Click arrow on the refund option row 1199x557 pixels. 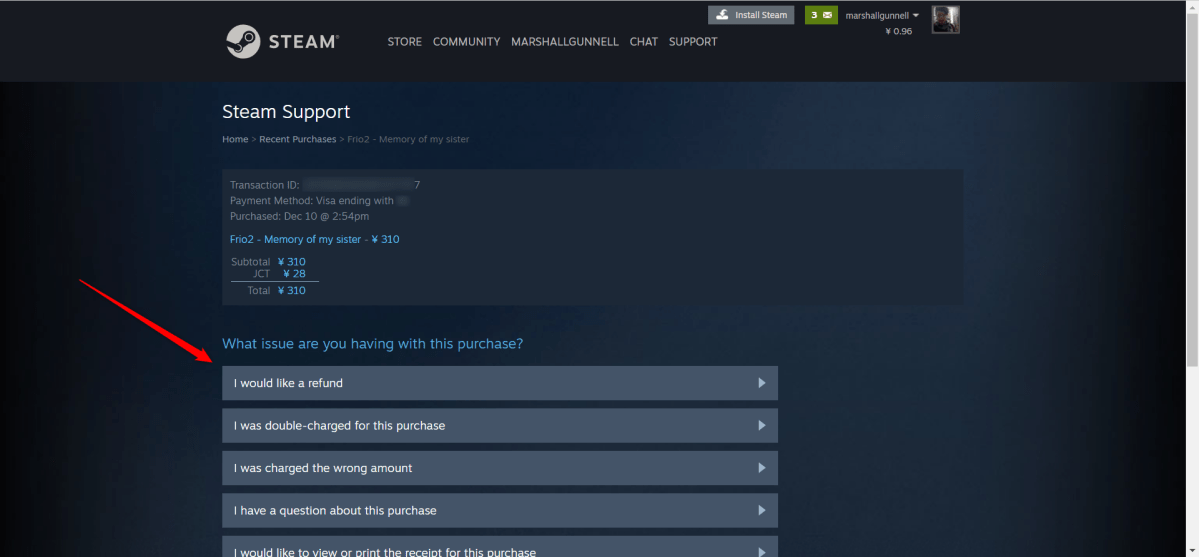click(x=761, y=383)
